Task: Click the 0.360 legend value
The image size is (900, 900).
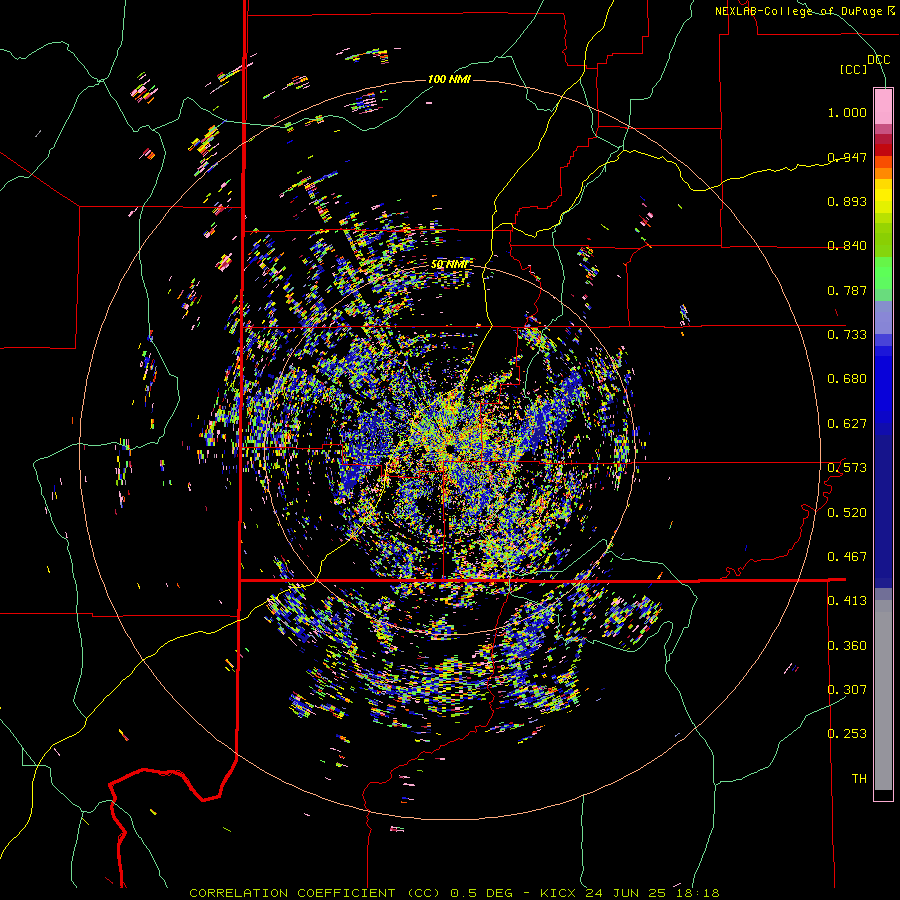Action: tap(847, 646)
